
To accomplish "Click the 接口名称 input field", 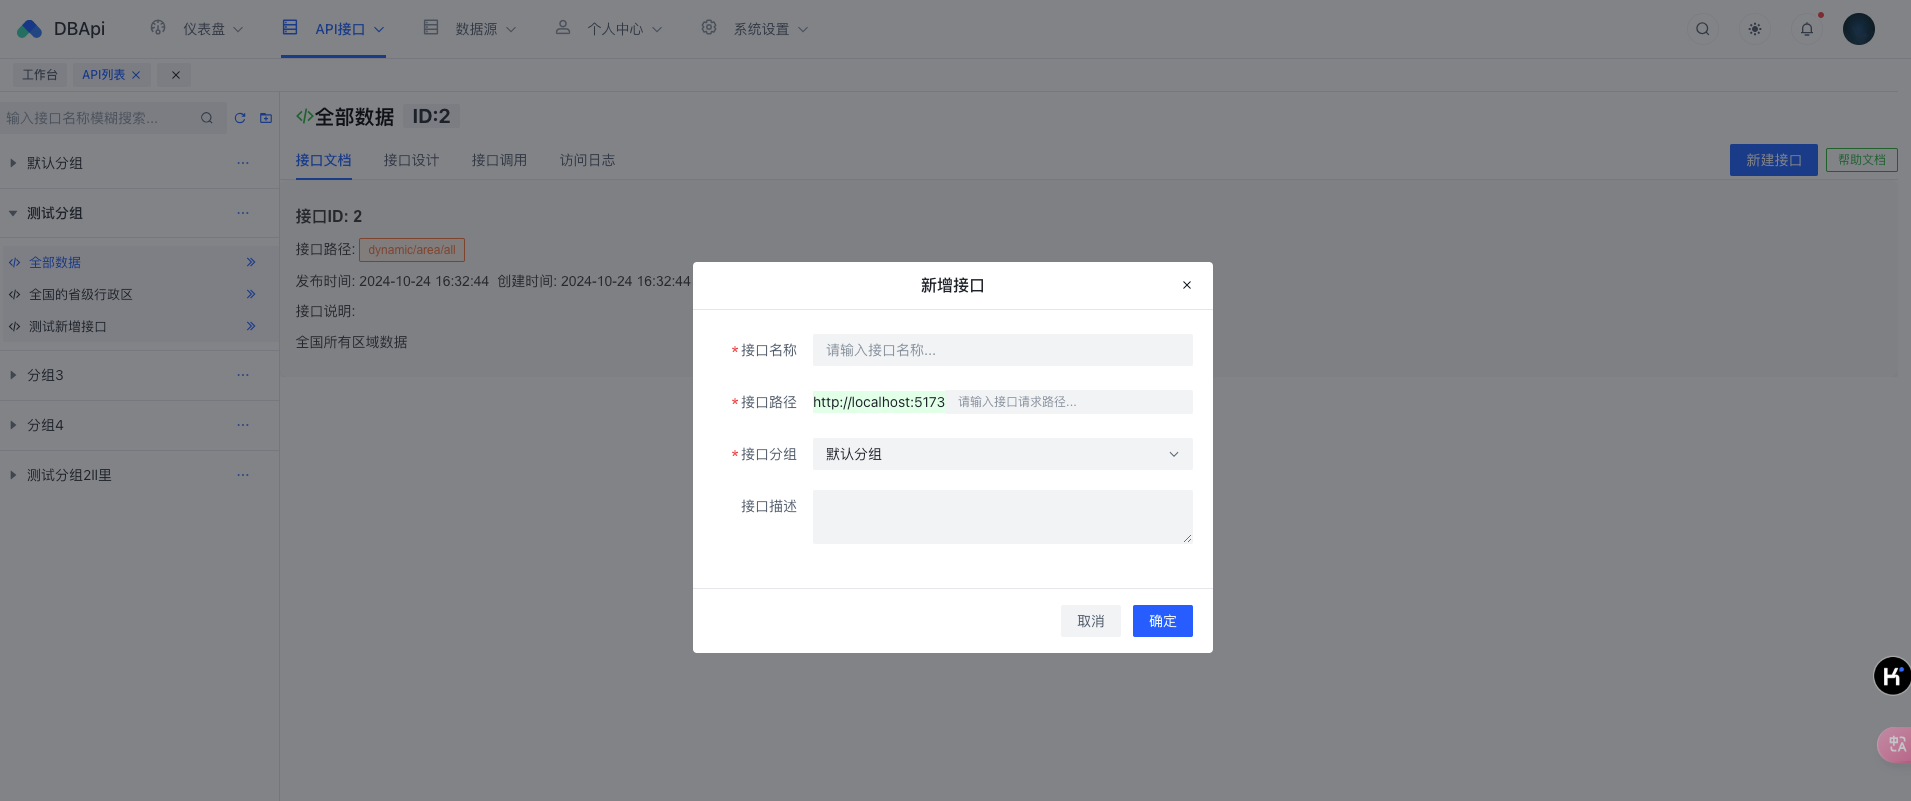I will click(x=1002, y=350).
